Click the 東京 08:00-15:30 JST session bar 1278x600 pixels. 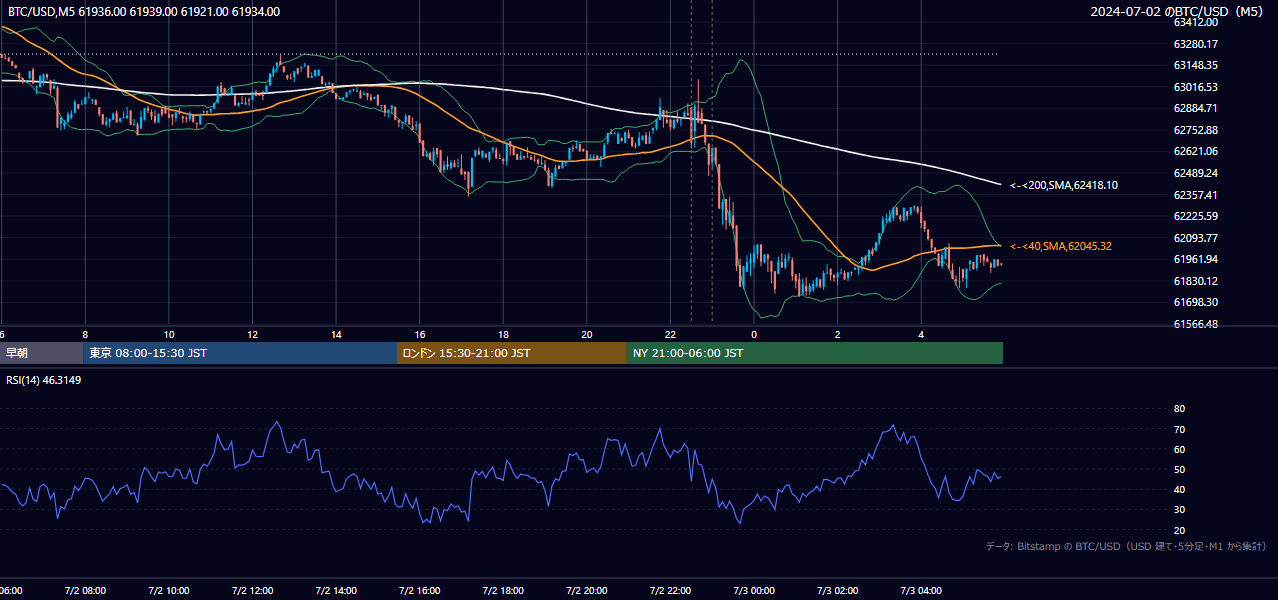pos(240,353)
